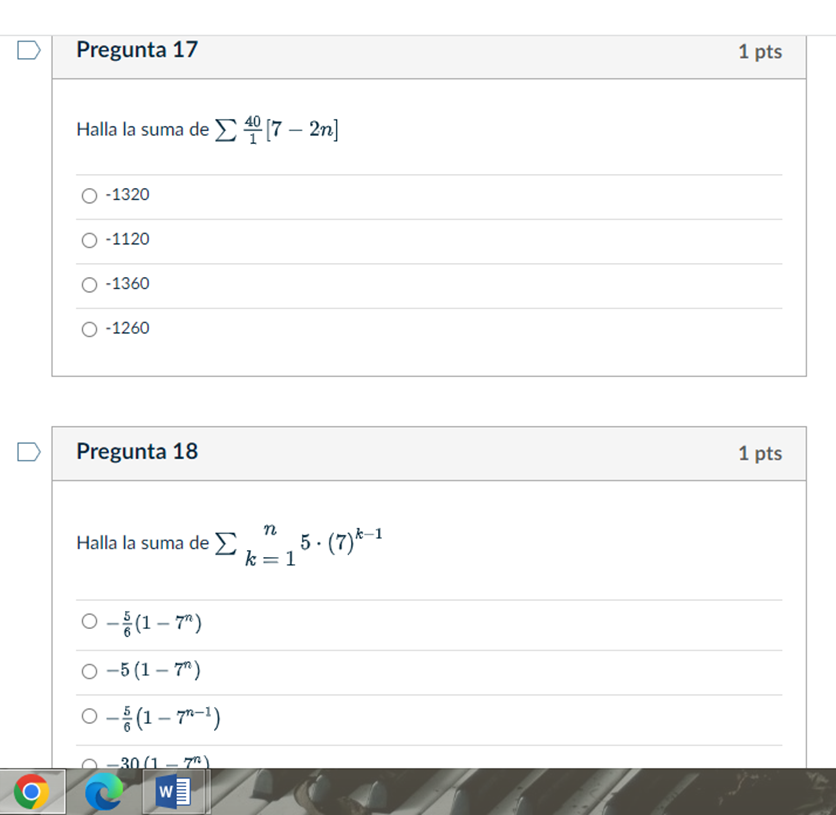836x815 pixels.
Task: Flag Pregunta 17 using its bookmark icon
Action: coord(27,49)
